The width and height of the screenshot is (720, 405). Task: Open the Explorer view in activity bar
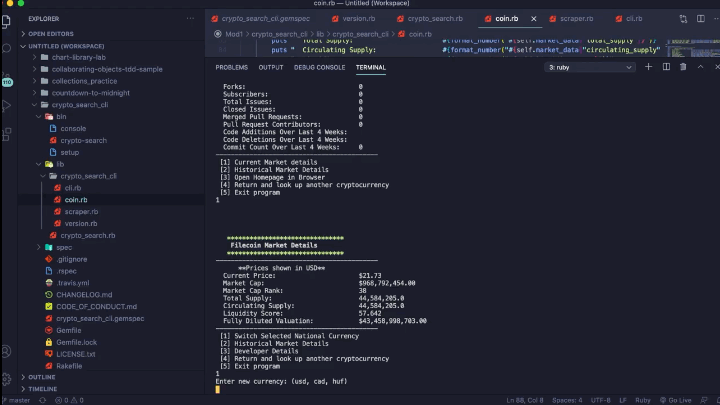6,21
